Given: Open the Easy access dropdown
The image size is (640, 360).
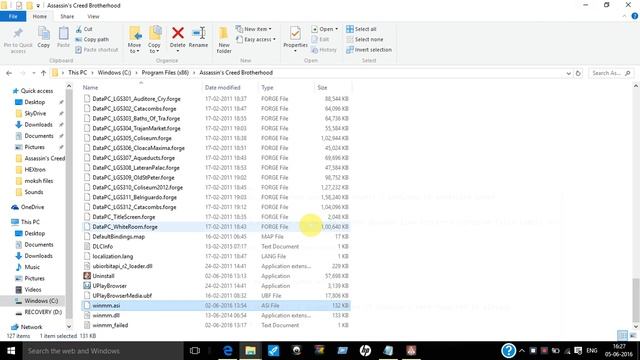Looking at the screenshot, I should (x=256, y=40).
